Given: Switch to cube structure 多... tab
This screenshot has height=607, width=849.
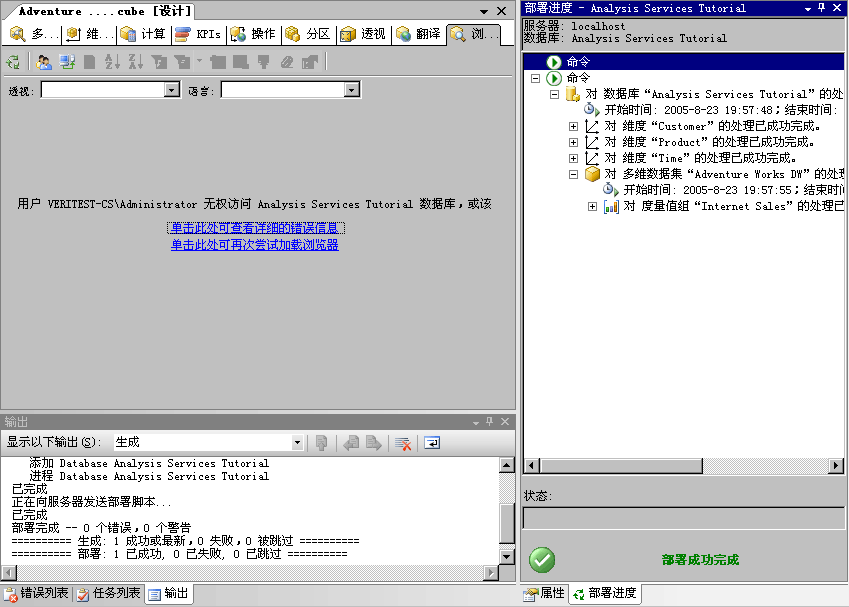Looking at the screenshot, I should [x=34, y=34].
